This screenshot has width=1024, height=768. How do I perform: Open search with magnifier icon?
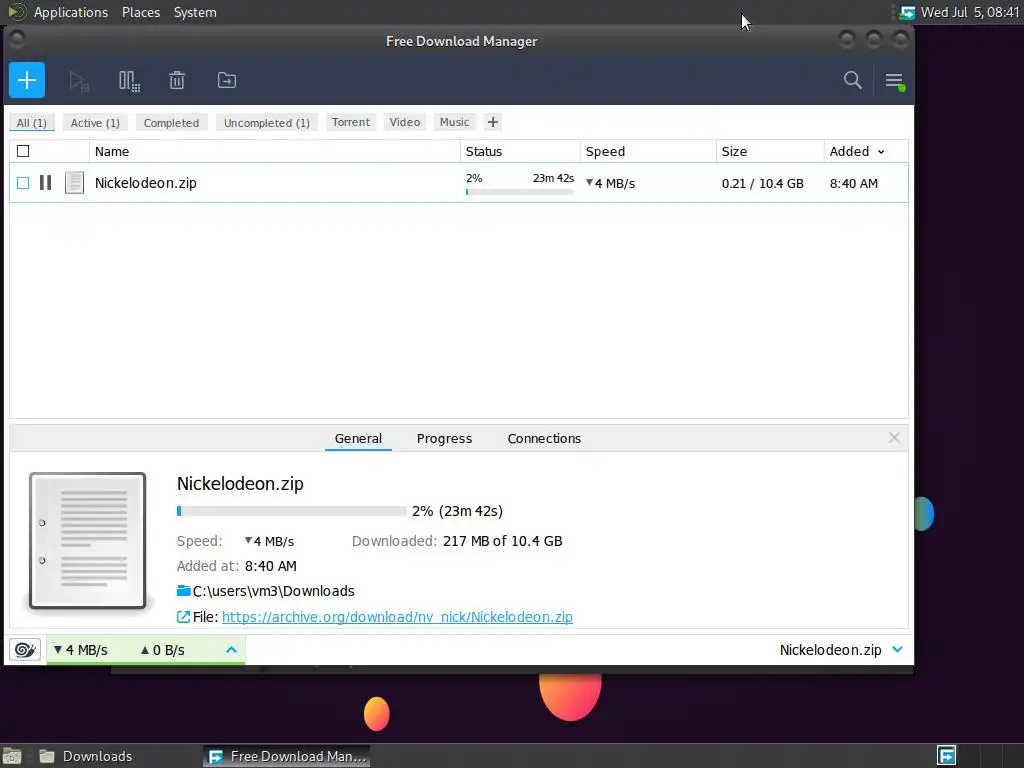pos(852,80)
